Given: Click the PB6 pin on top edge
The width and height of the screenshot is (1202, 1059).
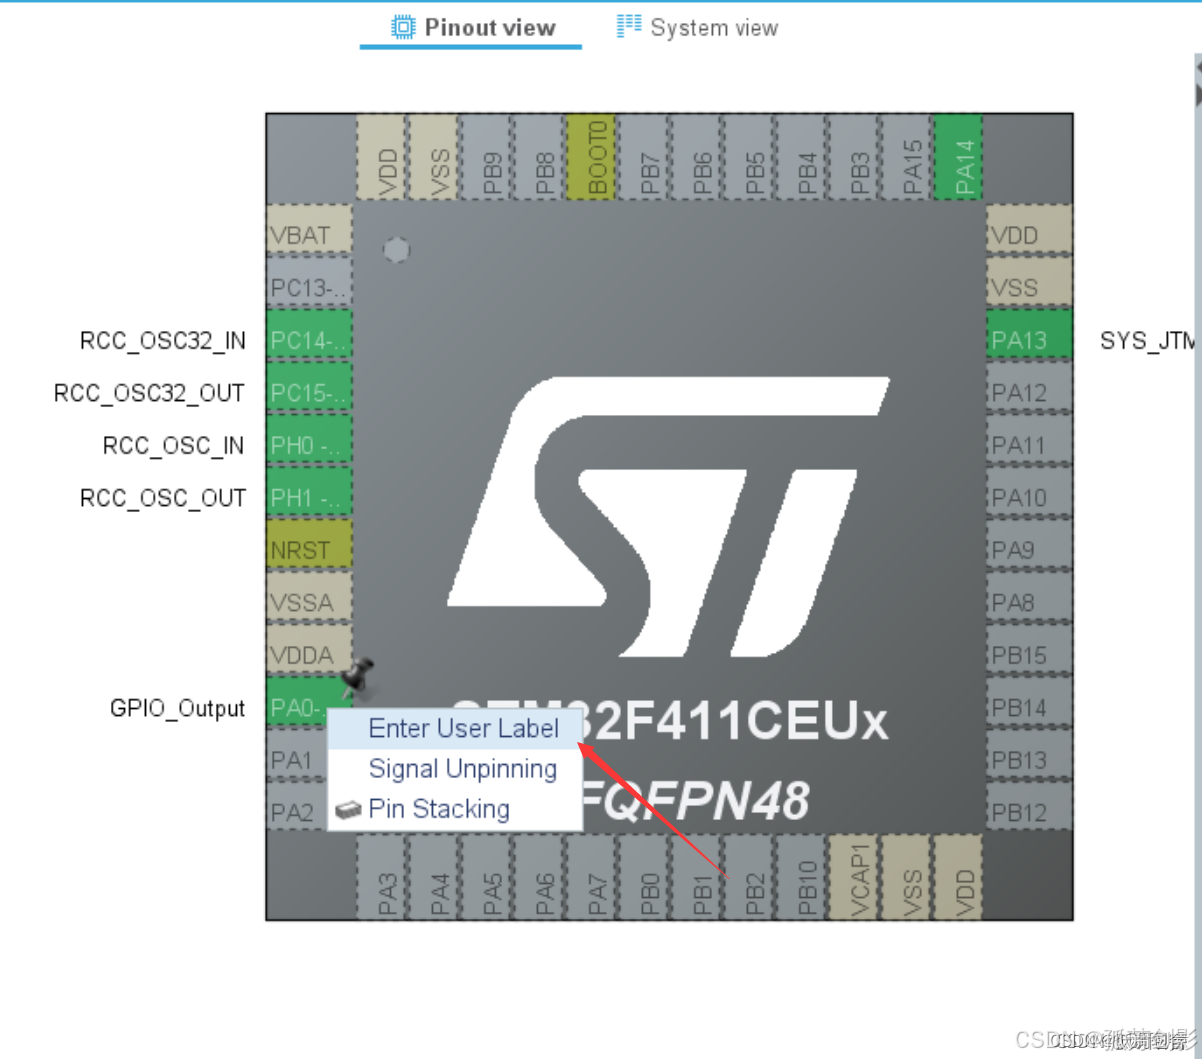Looking at the screenshot, I should (696, 157).
